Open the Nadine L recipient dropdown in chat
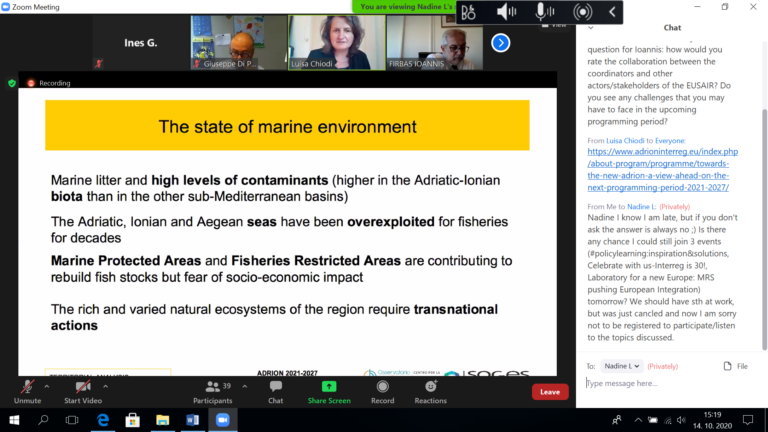Screen dimensions: 768x432 pyautogui.click(x=623, y=366)
